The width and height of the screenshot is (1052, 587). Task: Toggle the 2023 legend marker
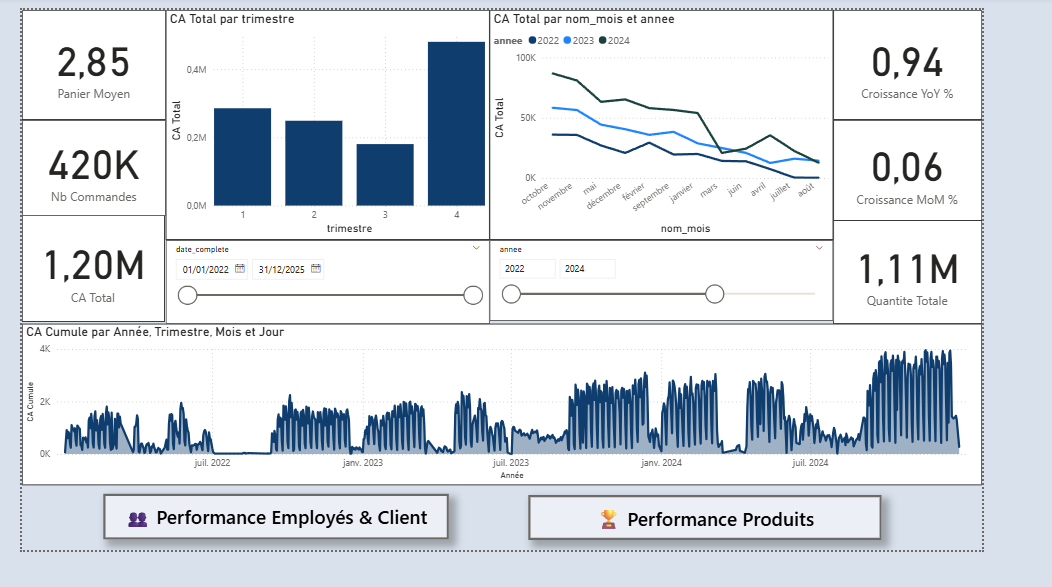tap(568, 40)
